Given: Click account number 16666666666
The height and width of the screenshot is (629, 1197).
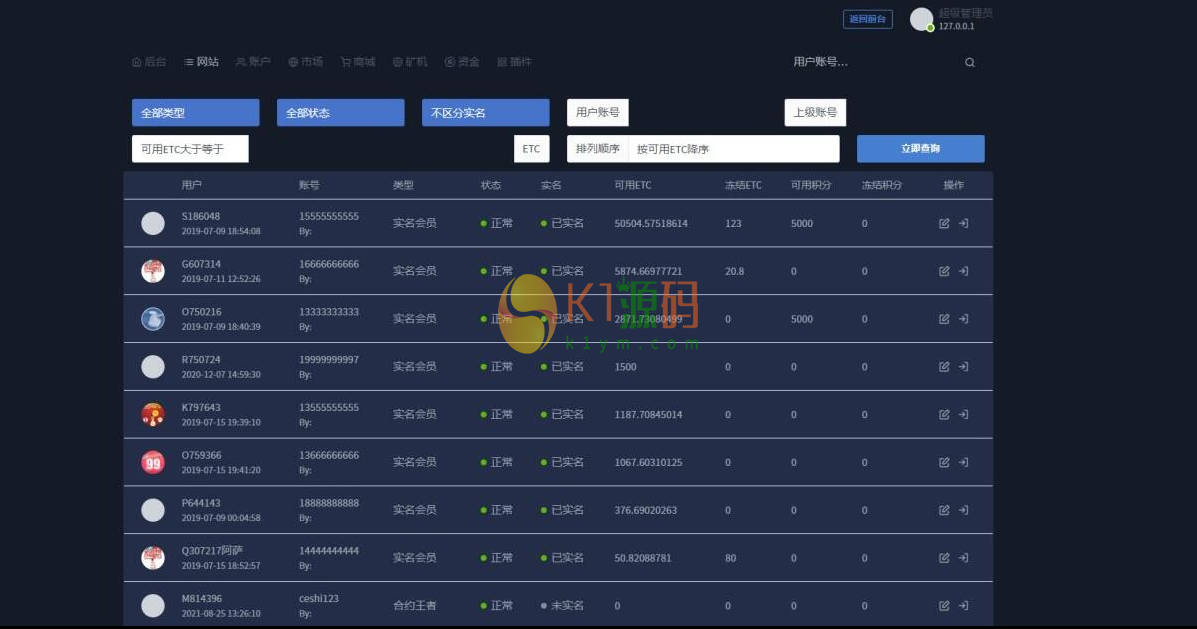Looking at the screenshot, I should coord(329,264).
